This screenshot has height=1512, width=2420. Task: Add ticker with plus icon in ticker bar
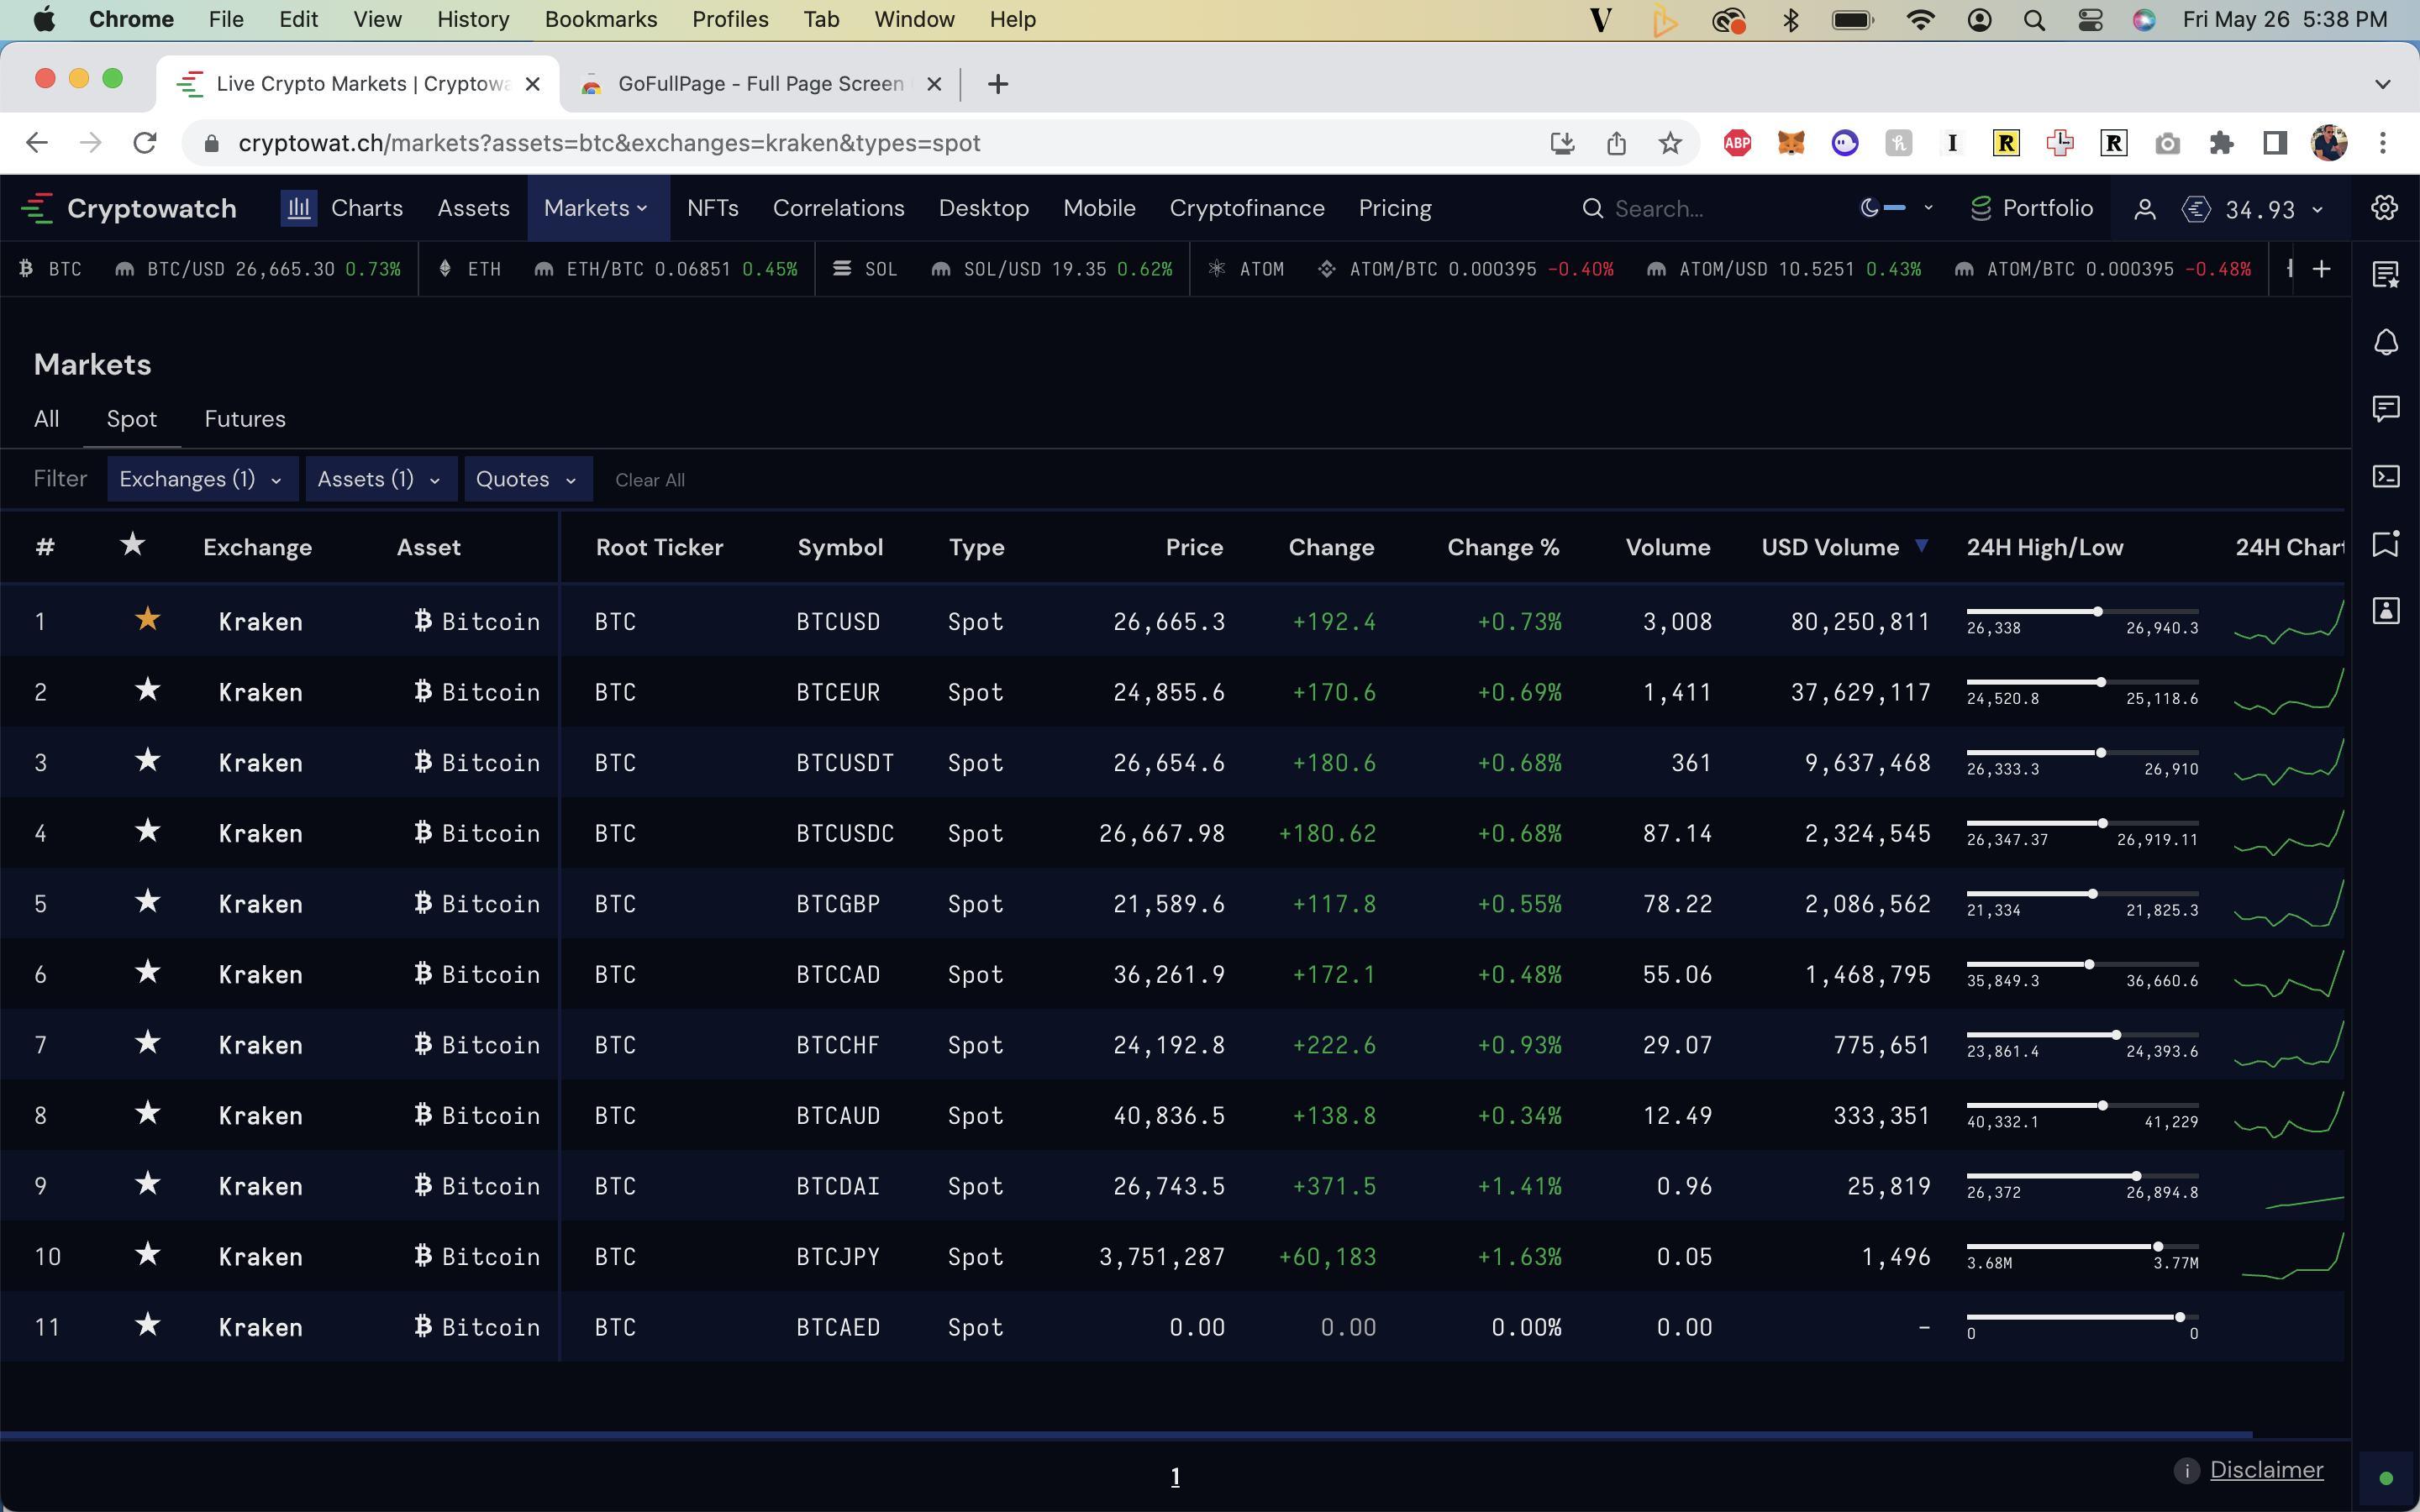pyautogui.click(x=2321, y=269)
